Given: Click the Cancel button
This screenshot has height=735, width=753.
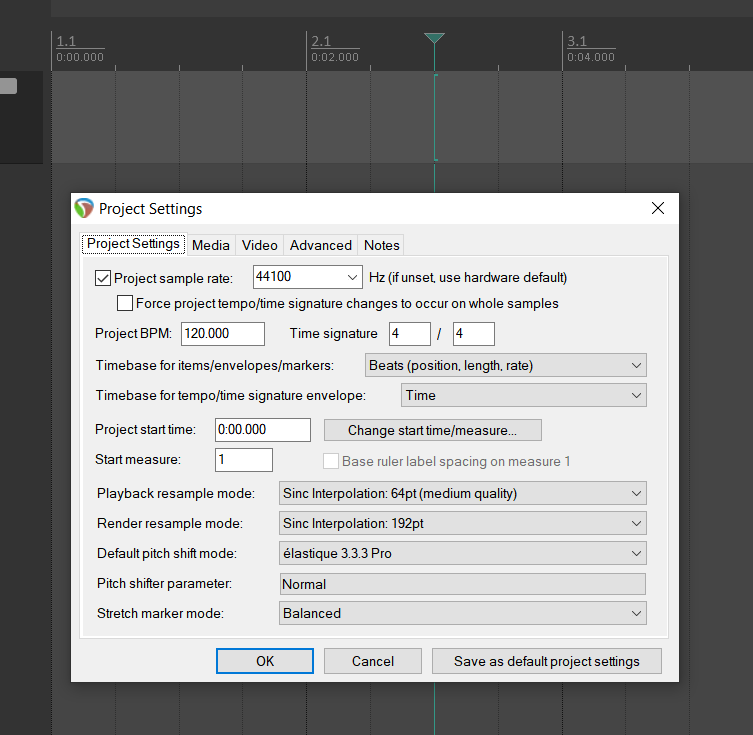Looking at the screenshot, I should 373,661.
